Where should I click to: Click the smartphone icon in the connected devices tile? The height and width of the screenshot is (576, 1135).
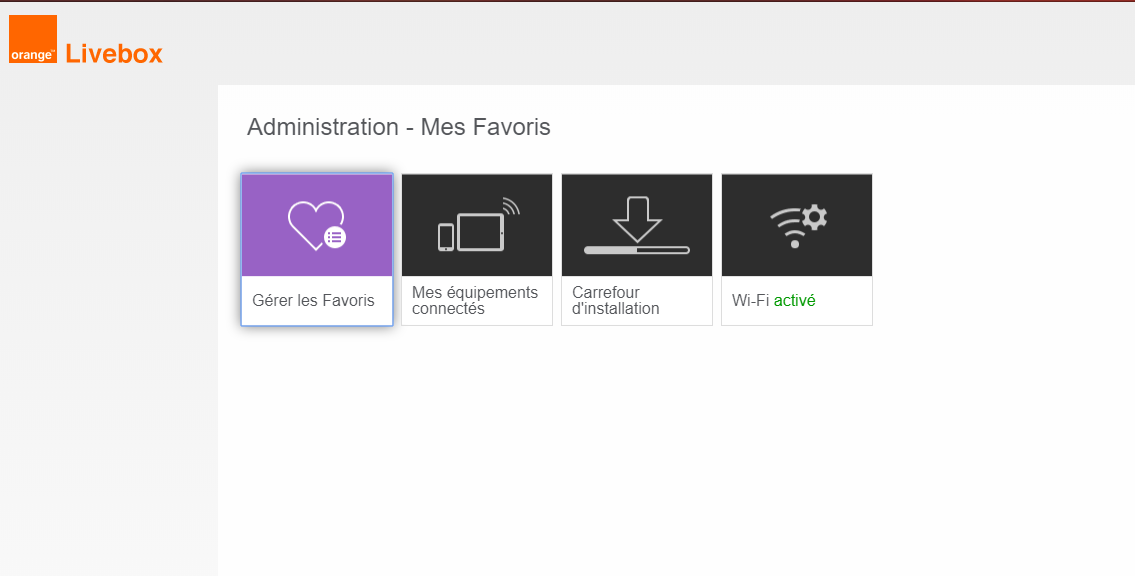click(446, 237)
